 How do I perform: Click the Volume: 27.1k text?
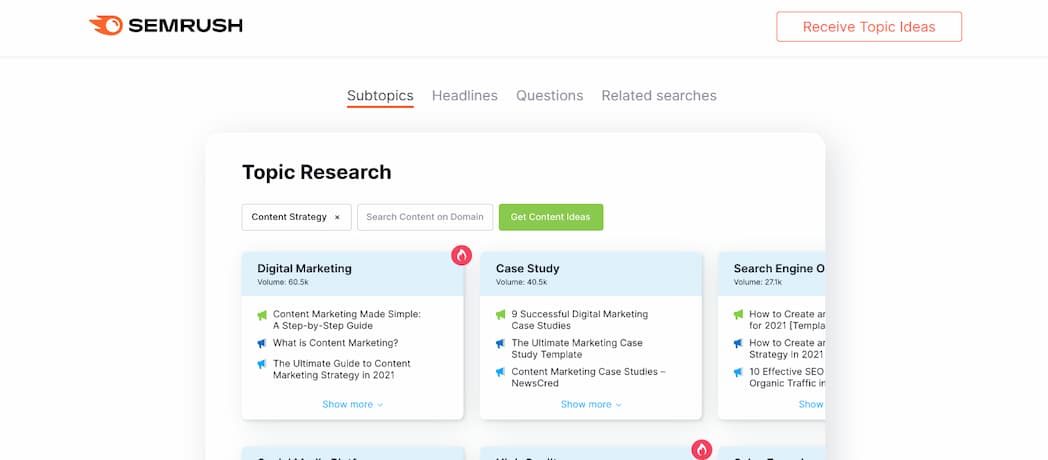[x=758, y=282]
